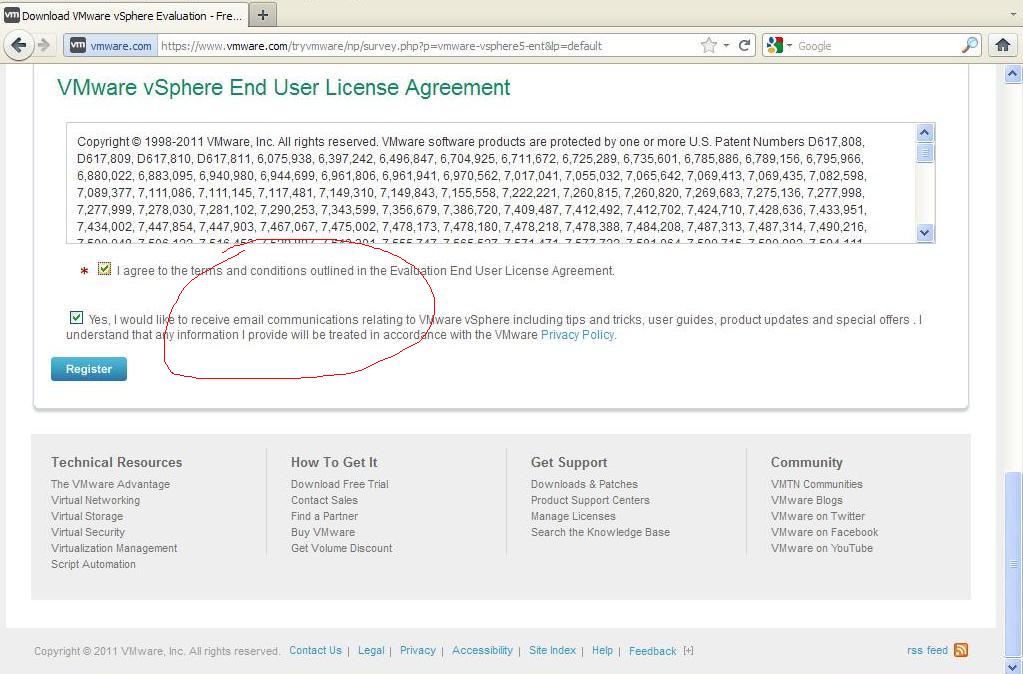The image size is (1023, 674).
Task: Open the browser Home page icon
Action: (1003, 45)
